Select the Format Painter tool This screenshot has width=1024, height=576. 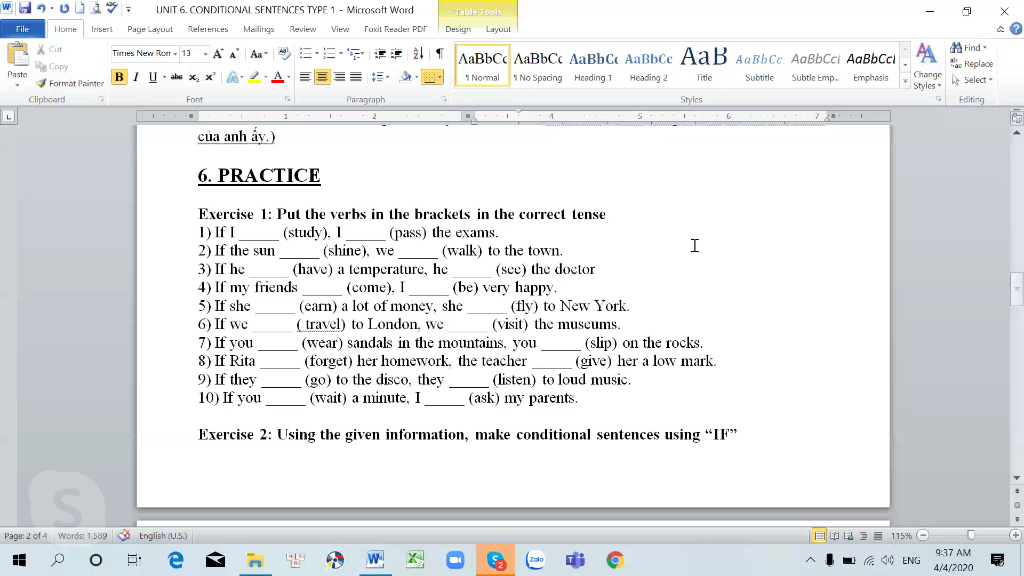[x=70, y=84]
